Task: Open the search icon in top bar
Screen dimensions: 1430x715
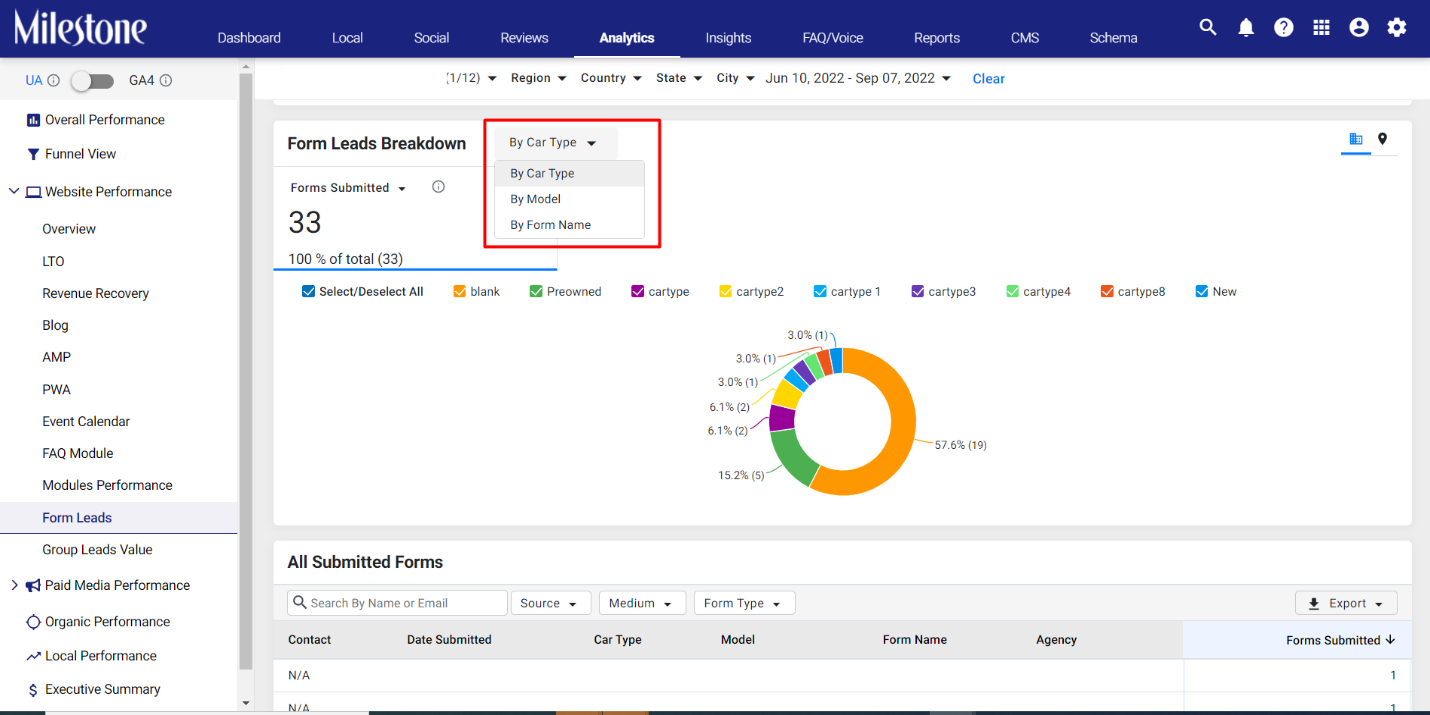Action: point(1208,28)
